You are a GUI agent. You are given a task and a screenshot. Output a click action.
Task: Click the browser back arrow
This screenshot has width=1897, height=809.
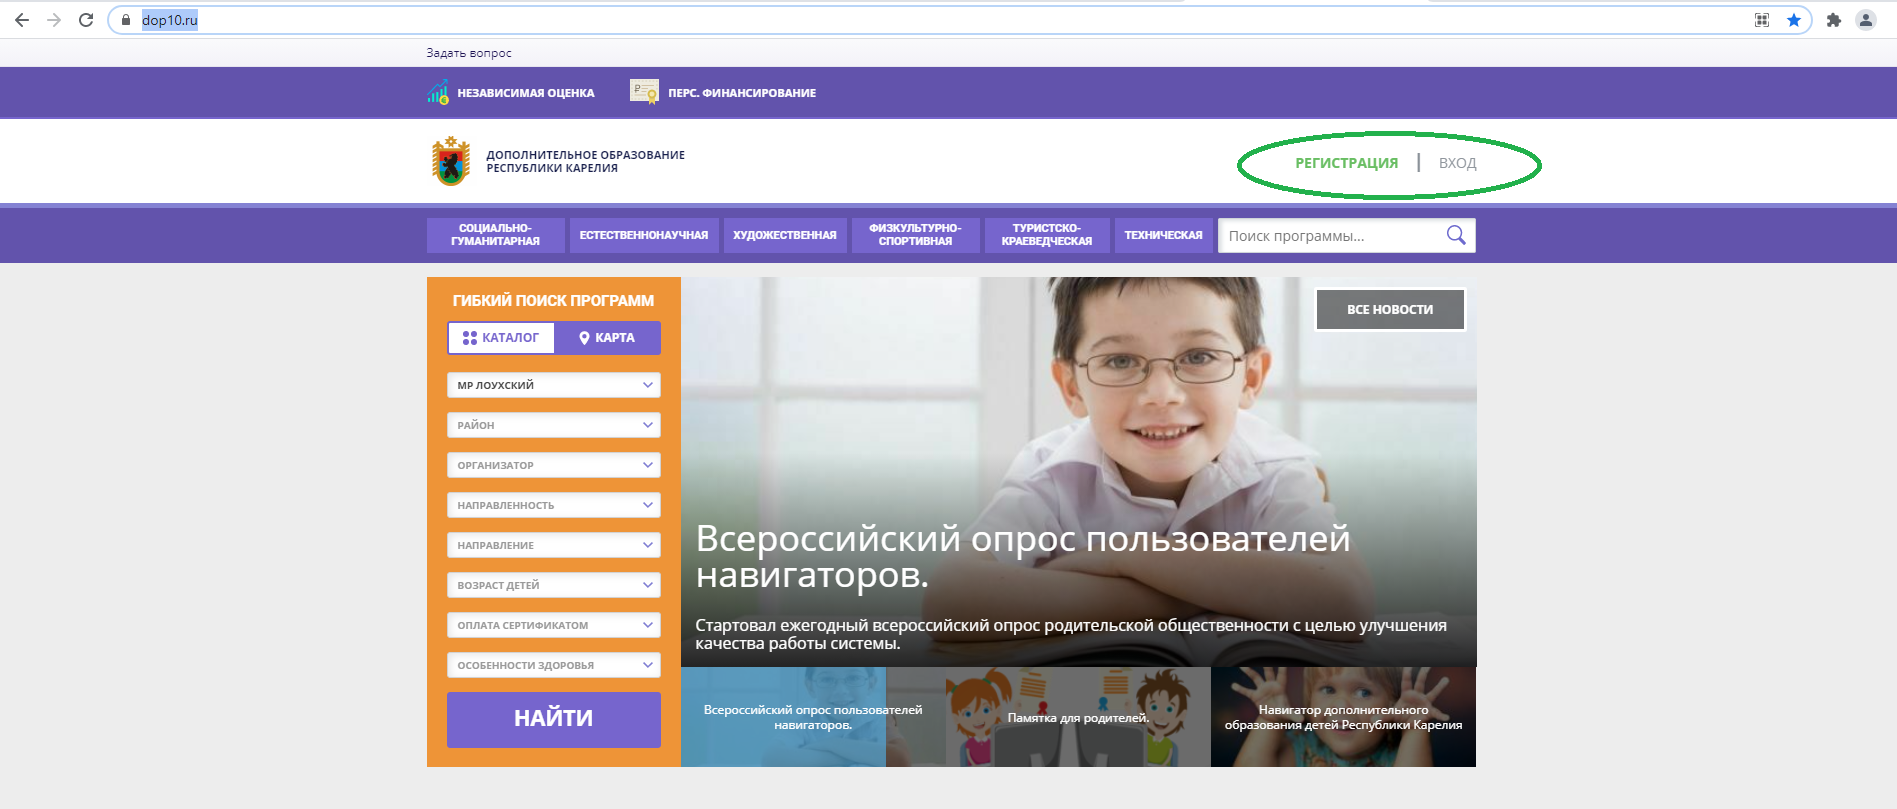(22, 20)
